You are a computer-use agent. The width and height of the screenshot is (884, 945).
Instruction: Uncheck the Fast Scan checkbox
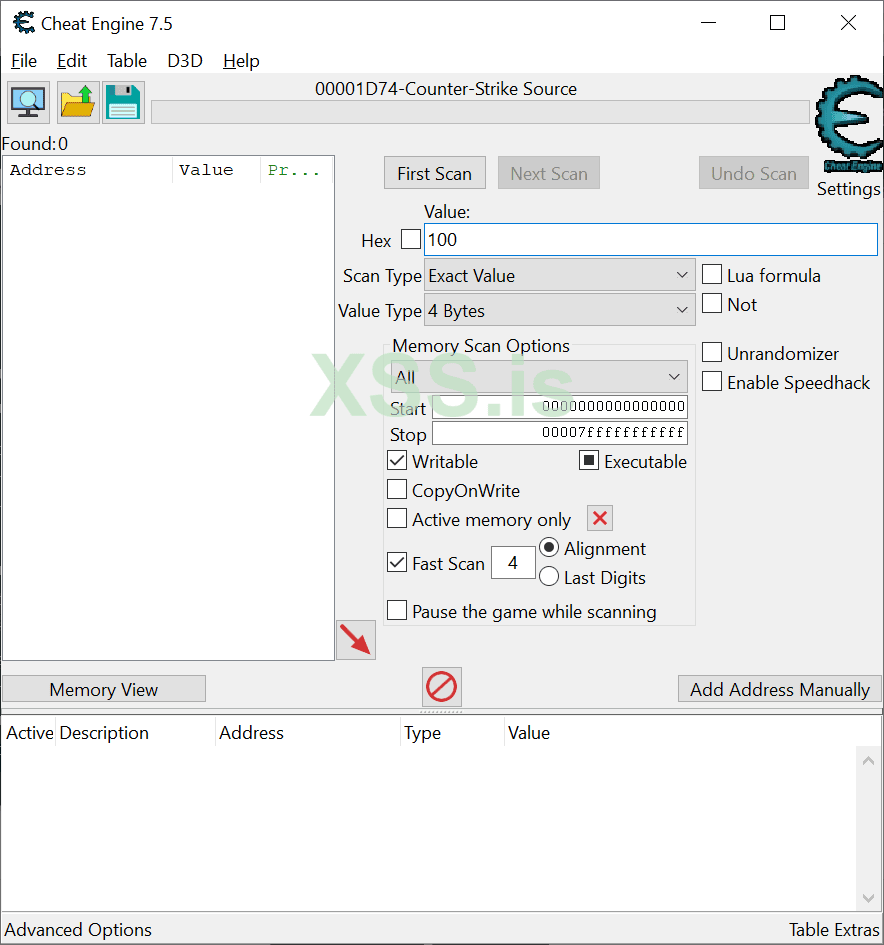coord(397,562)
